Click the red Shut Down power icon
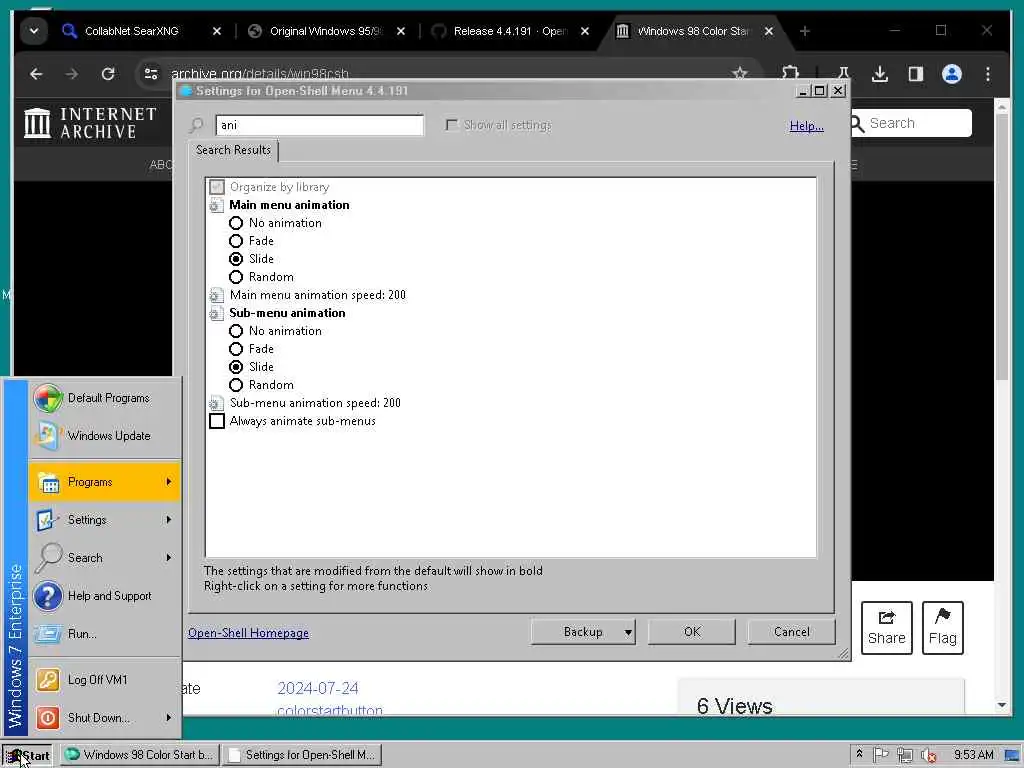 point(48,718)
